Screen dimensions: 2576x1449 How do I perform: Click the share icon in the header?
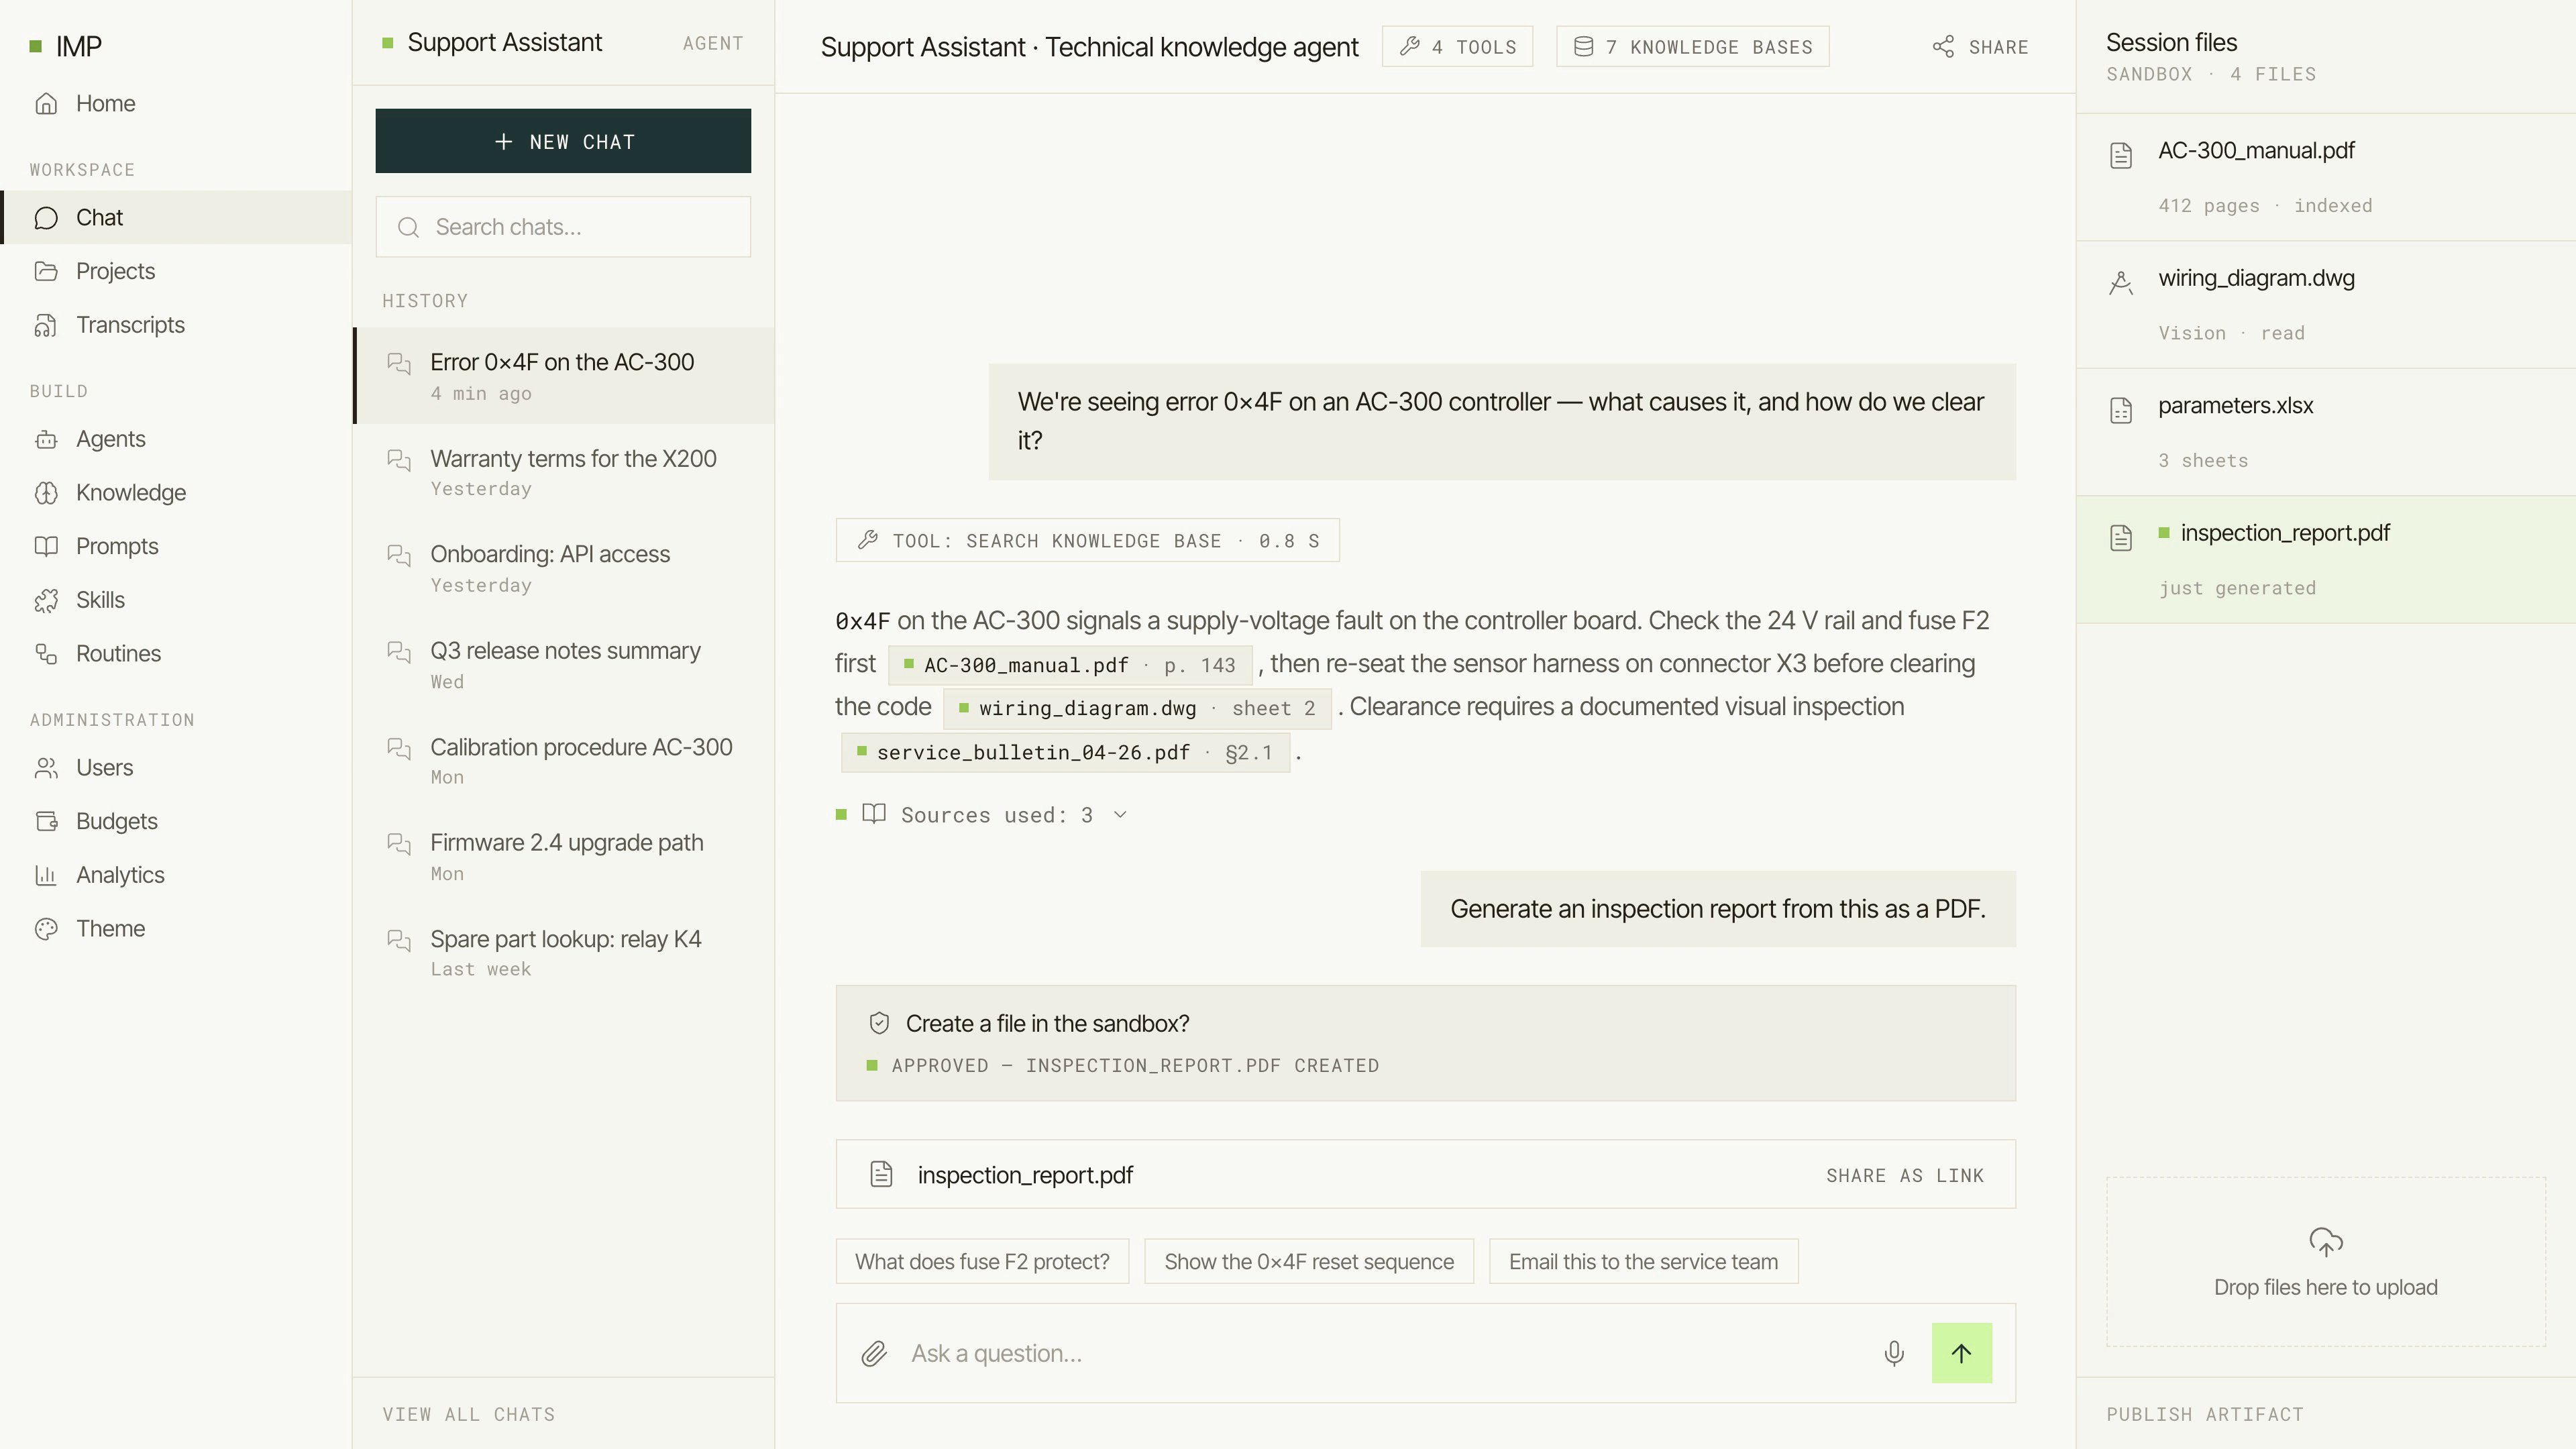click(1943, 47)
